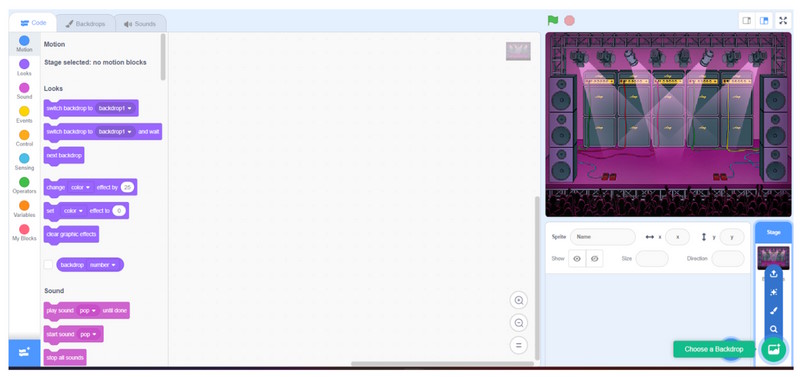Click the next backdrop block

[x=64, y=156]
